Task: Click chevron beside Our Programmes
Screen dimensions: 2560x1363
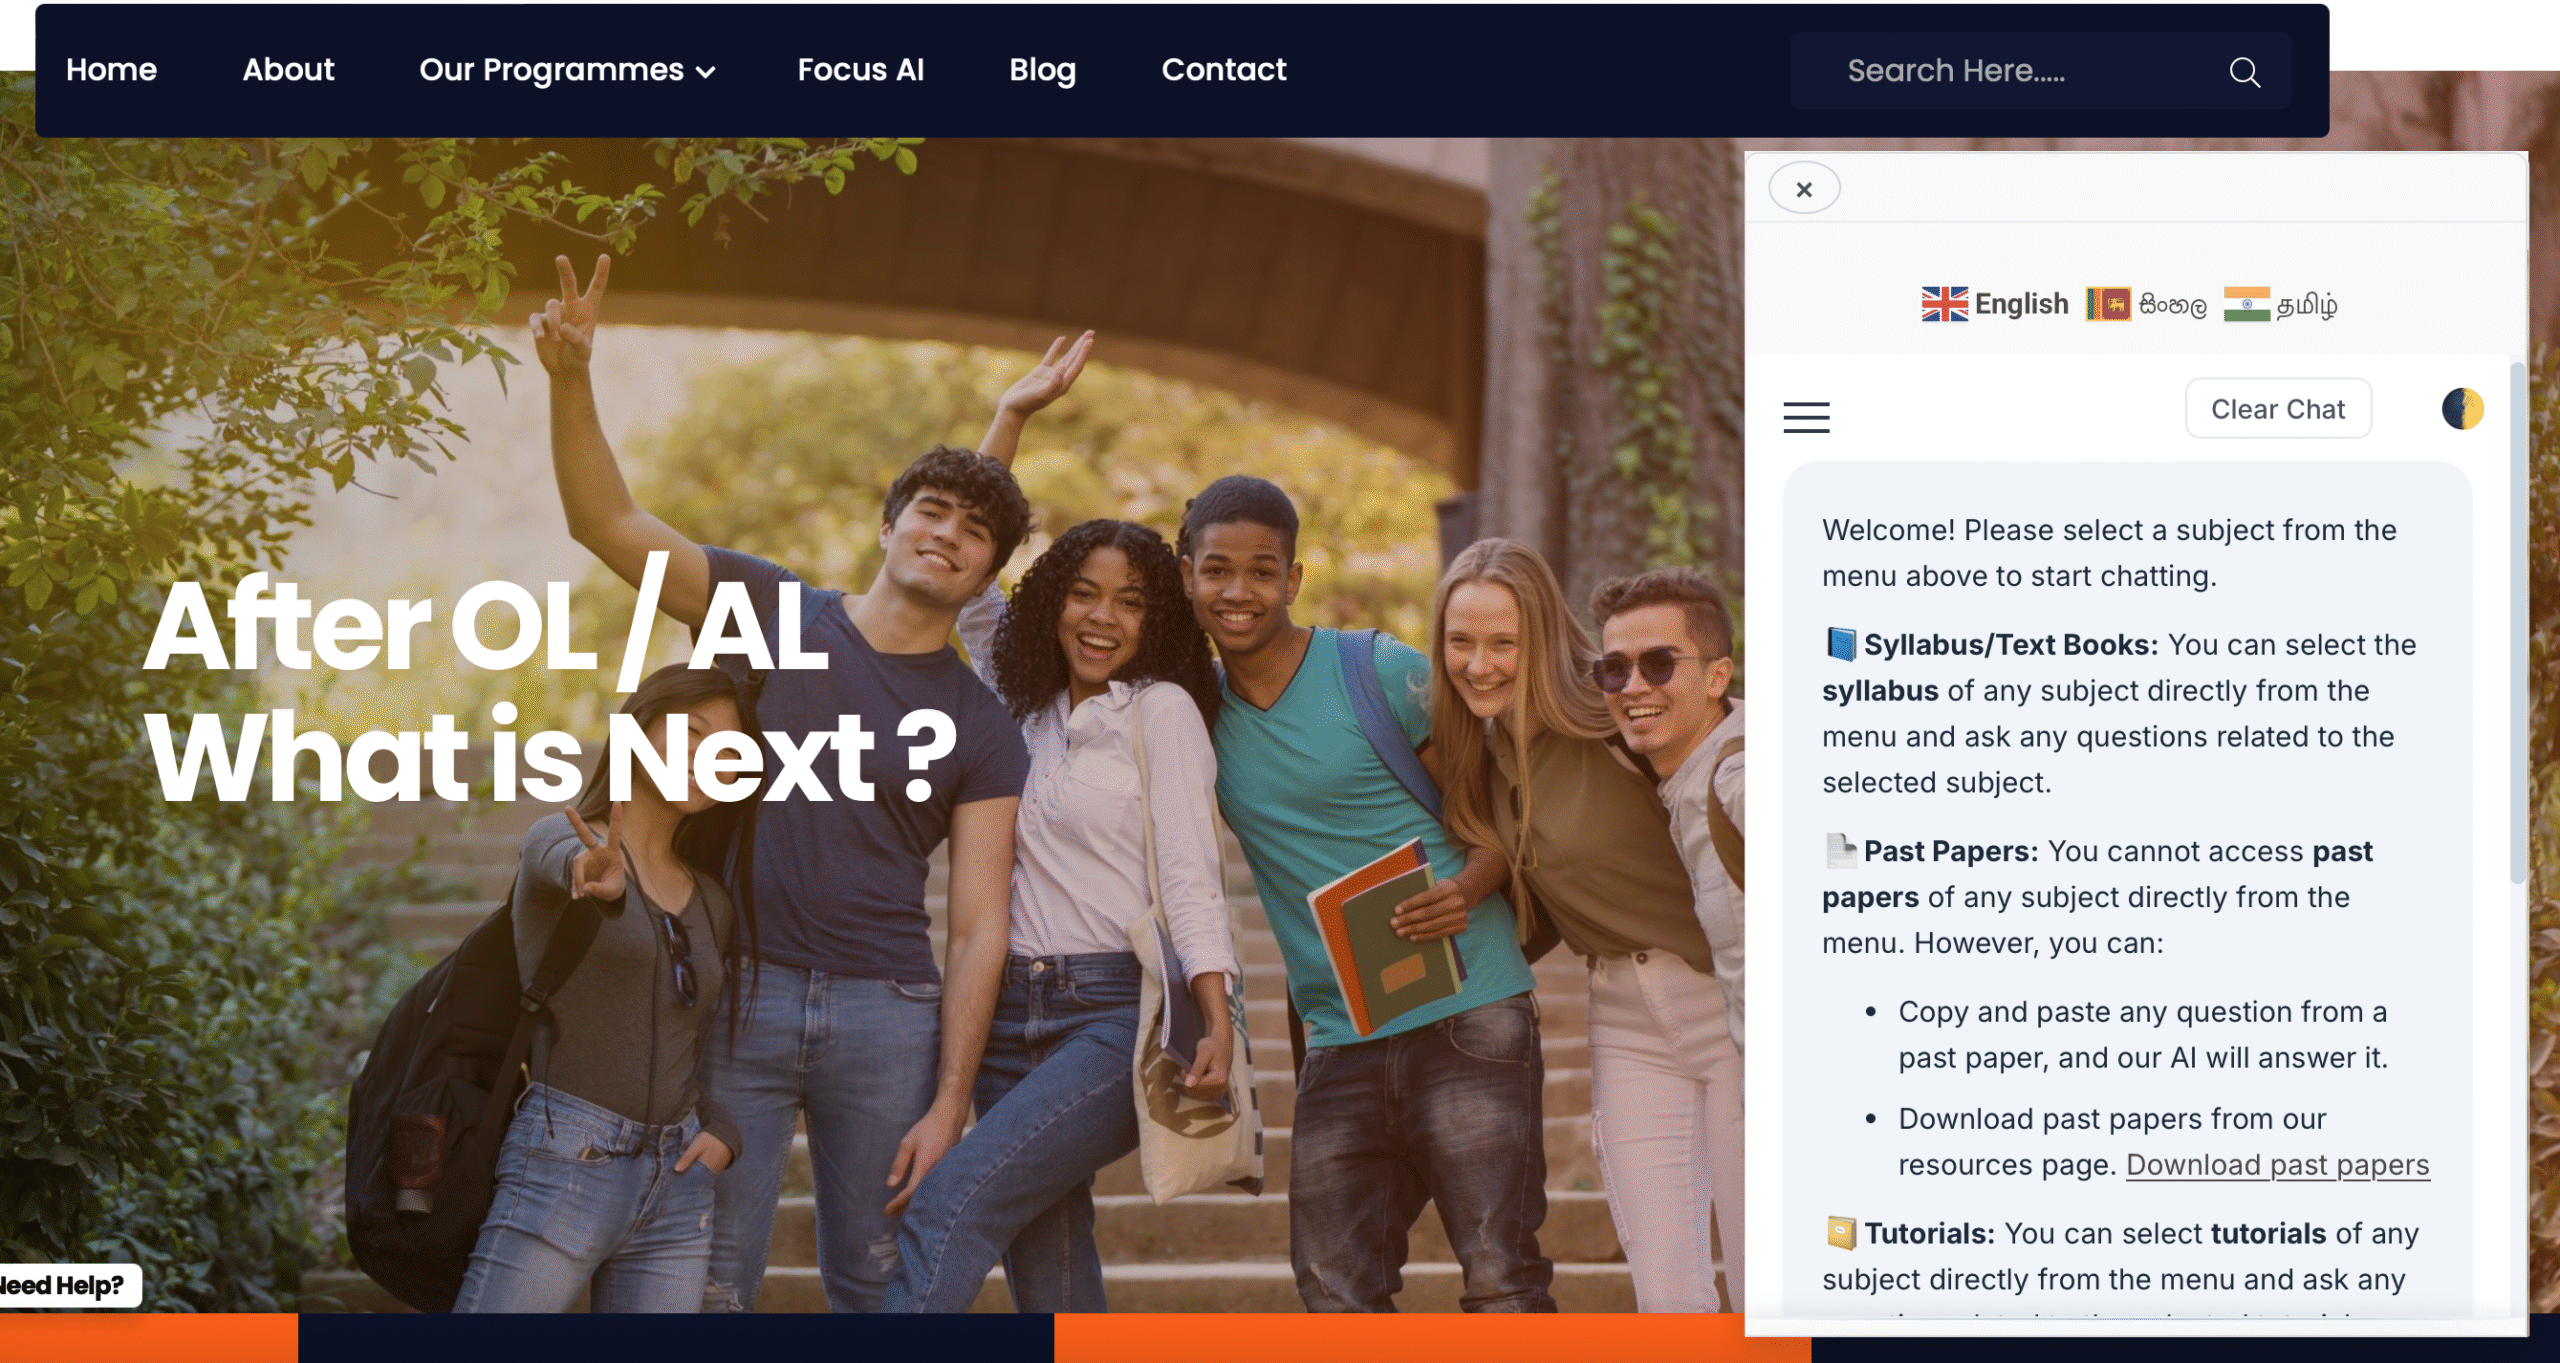Action: coord(705,72)
